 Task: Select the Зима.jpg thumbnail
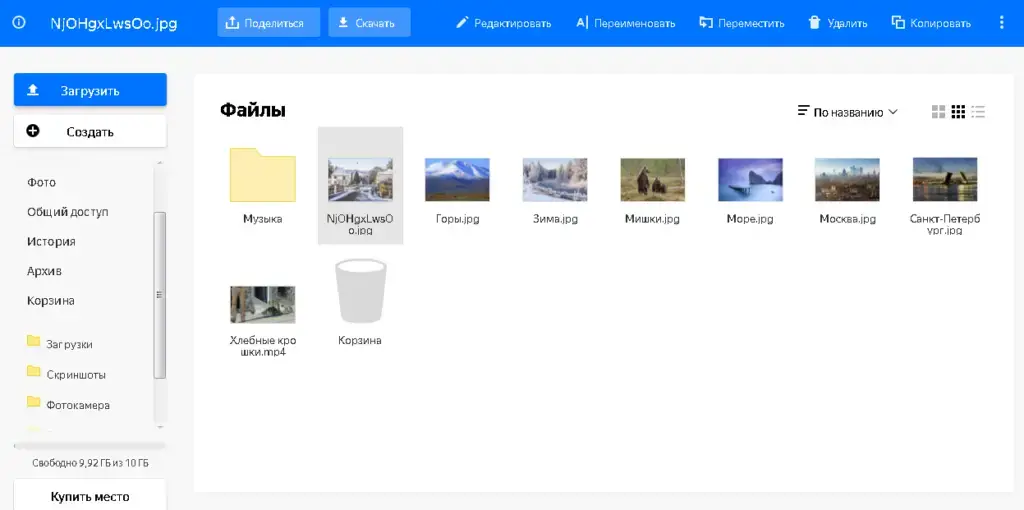click(x=555, y=180)
